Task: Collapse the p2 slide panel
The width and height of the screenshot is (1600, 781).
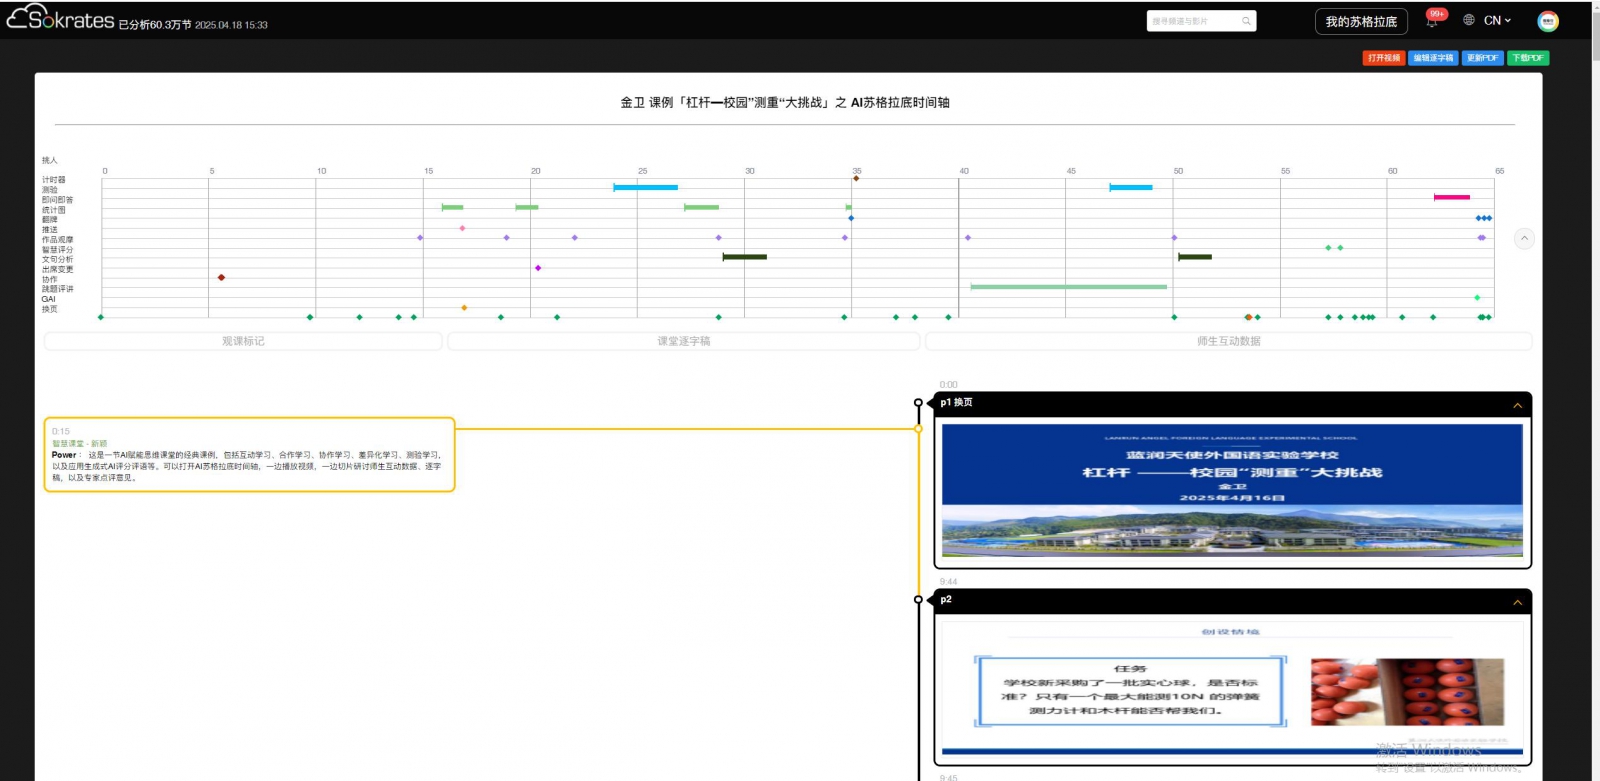Action: 1517,602
